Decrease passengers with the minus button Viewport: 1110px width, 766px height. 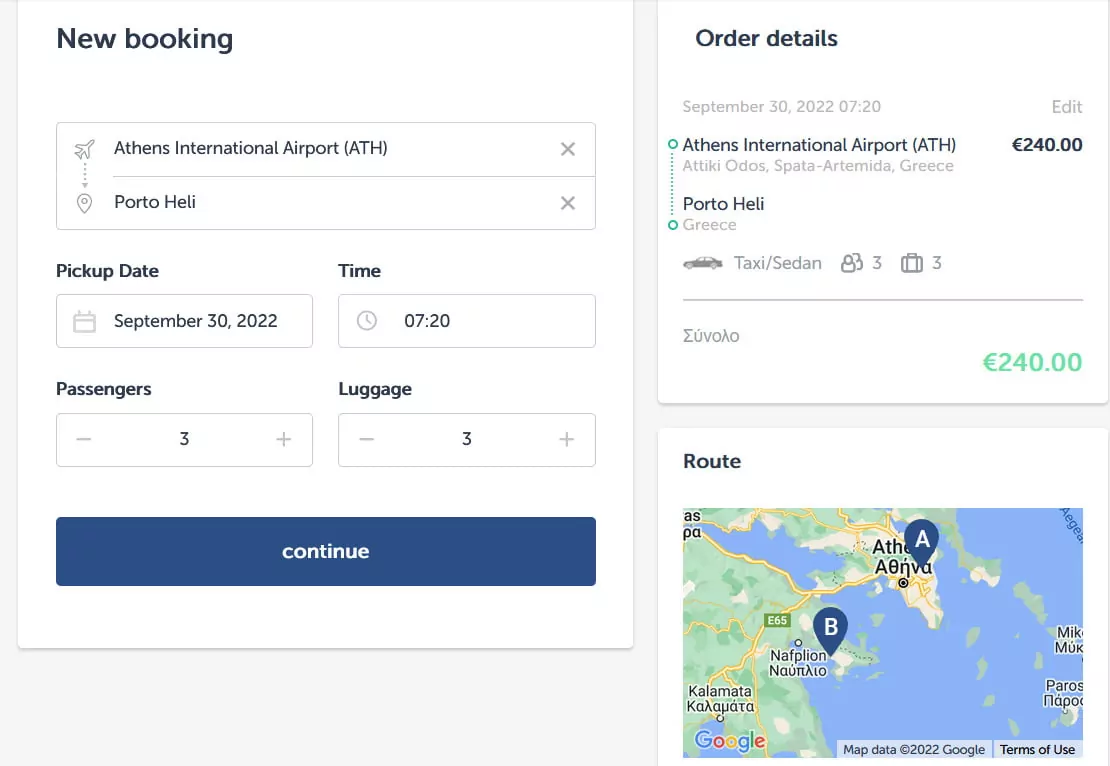pyautogui.click(x=84, y=440)
